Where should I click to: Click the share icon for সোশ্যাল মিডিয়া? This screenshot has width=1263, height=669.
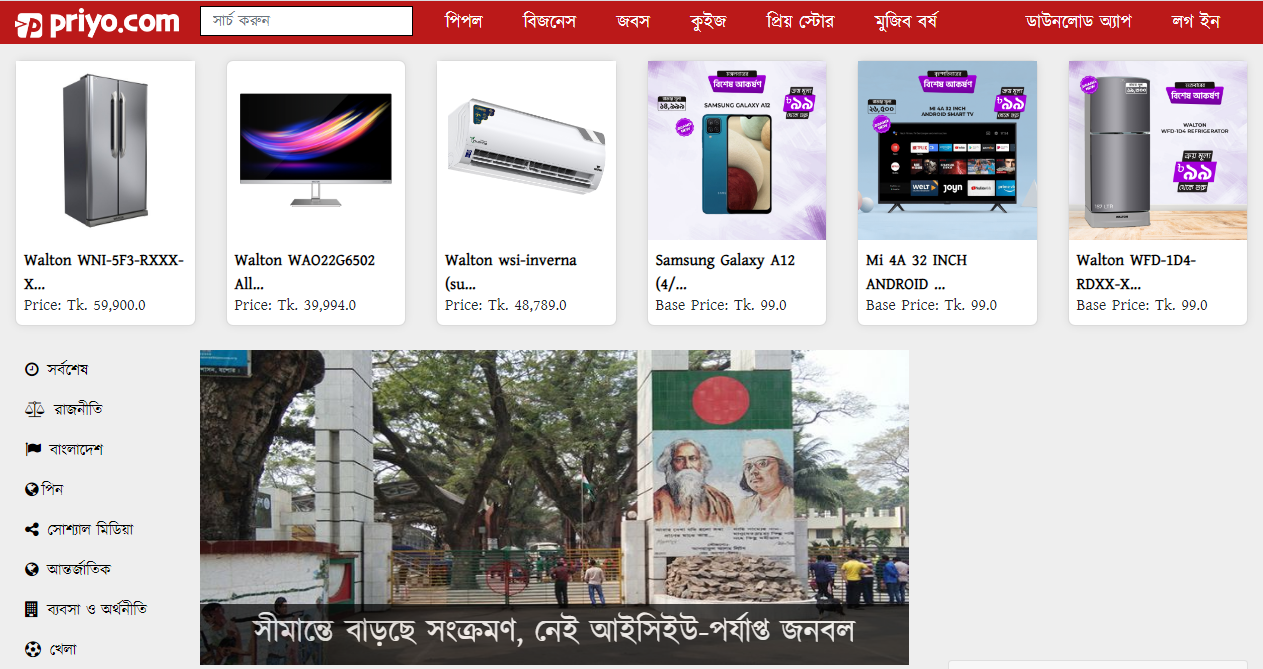tap(32, 530)
